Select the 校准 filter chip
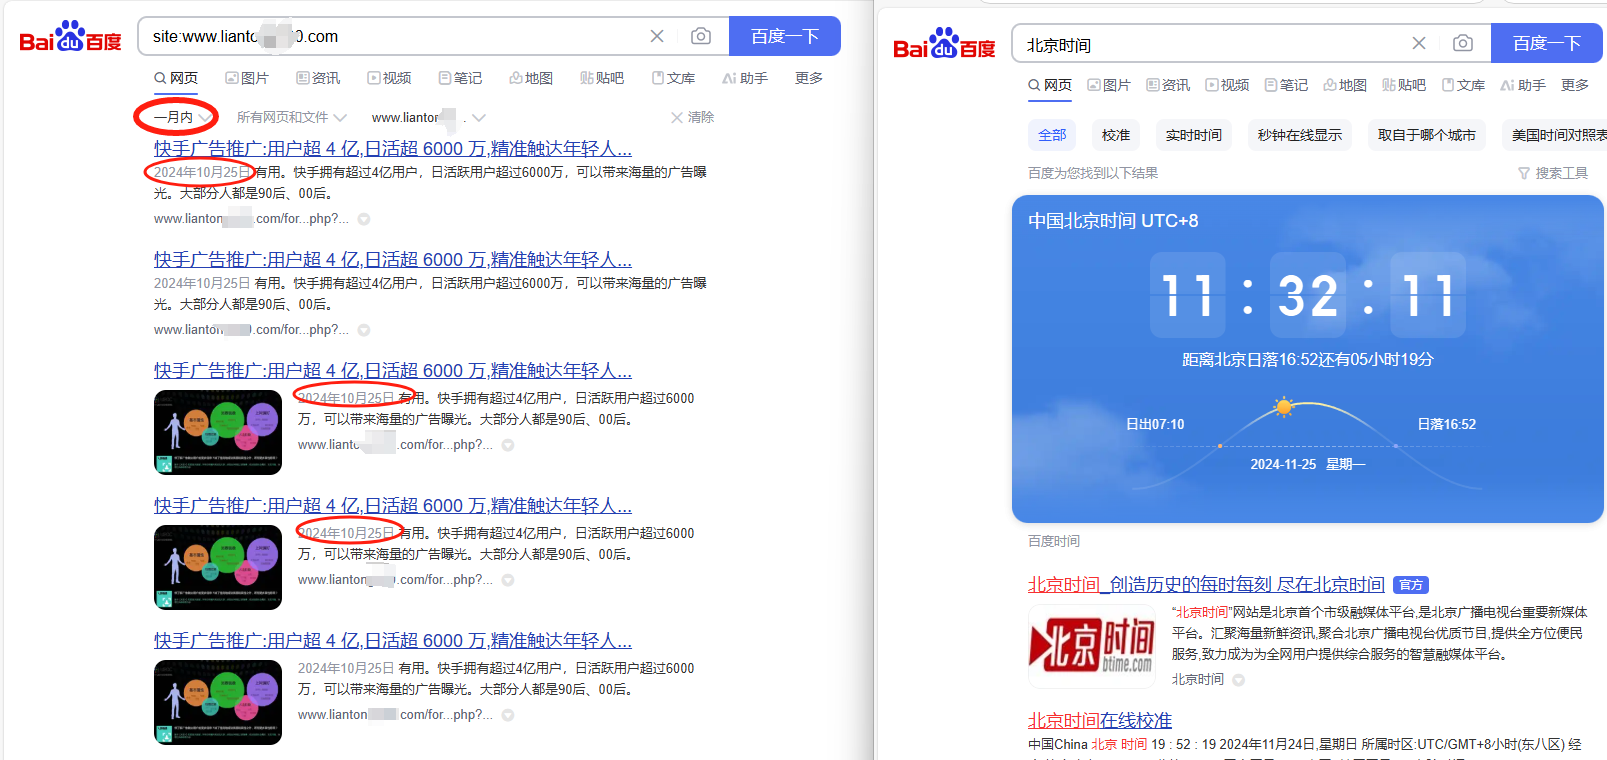The height and width of the screenshot is (760, 1607). click(x=1116, y=135)
